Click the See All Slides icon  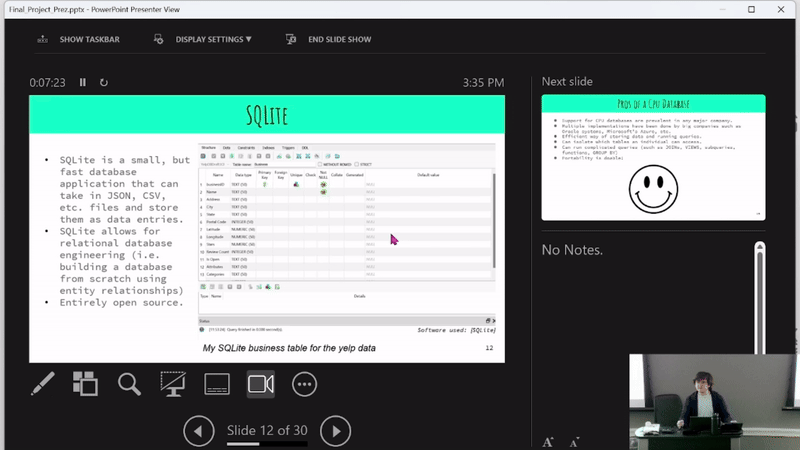tap(85, 384)
